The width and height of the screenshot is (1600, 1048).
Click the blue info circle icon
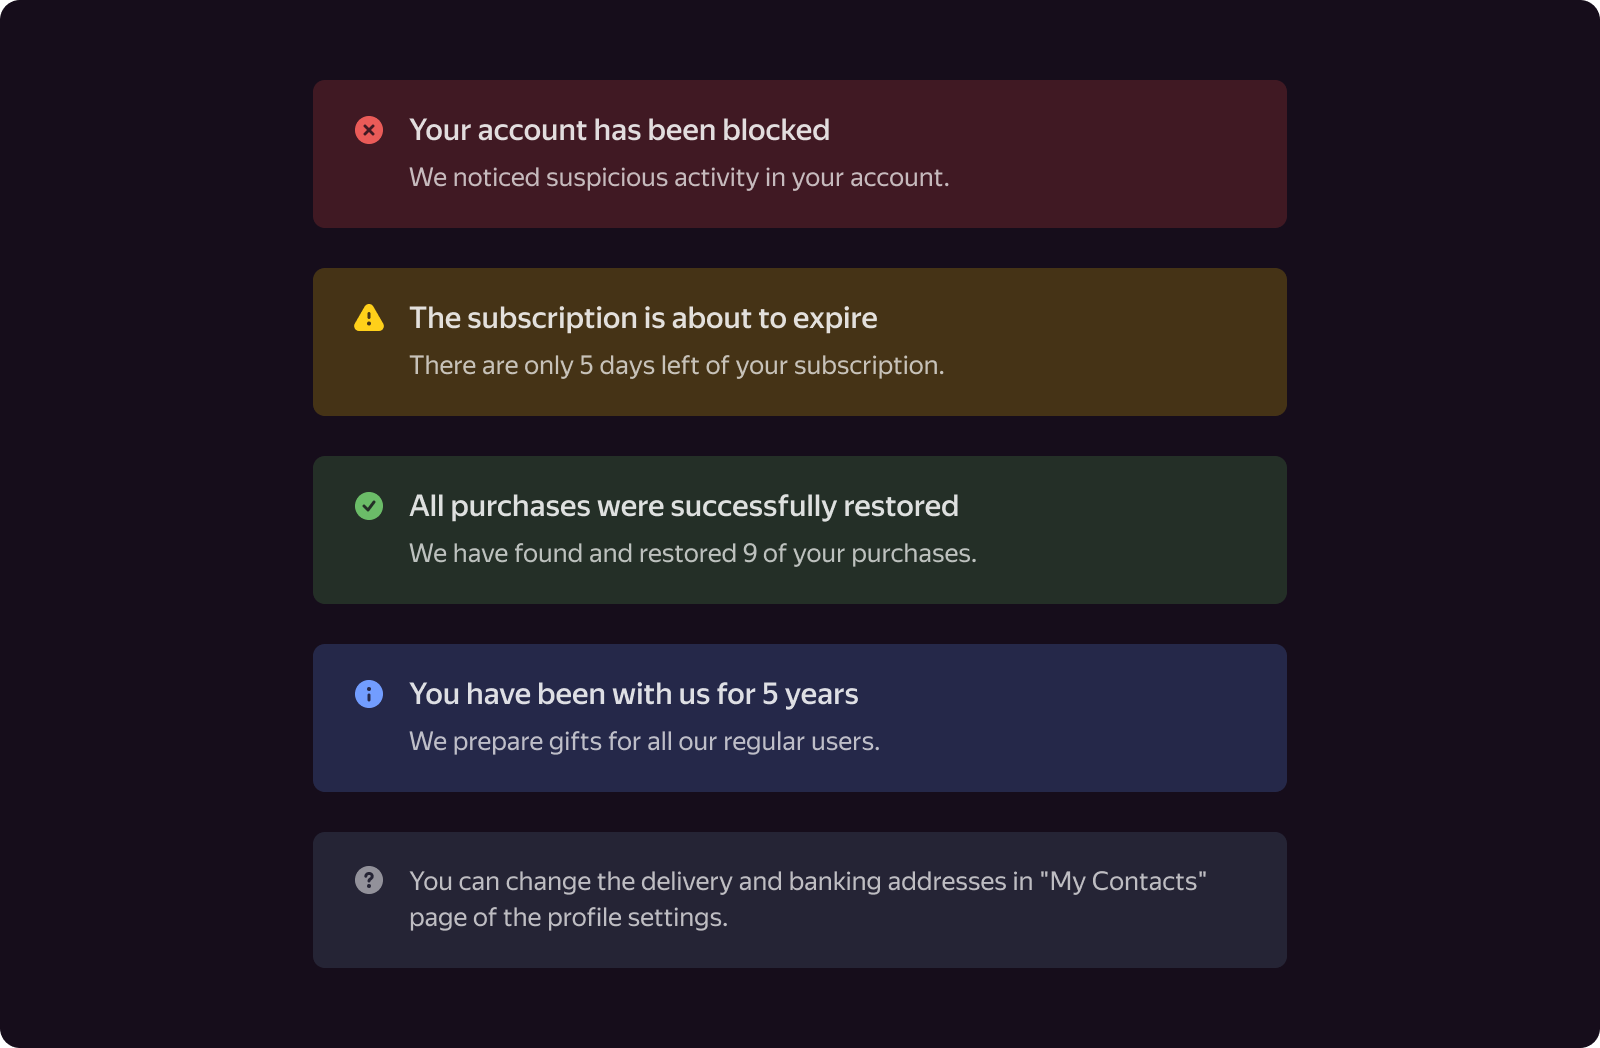coord(369,694)
